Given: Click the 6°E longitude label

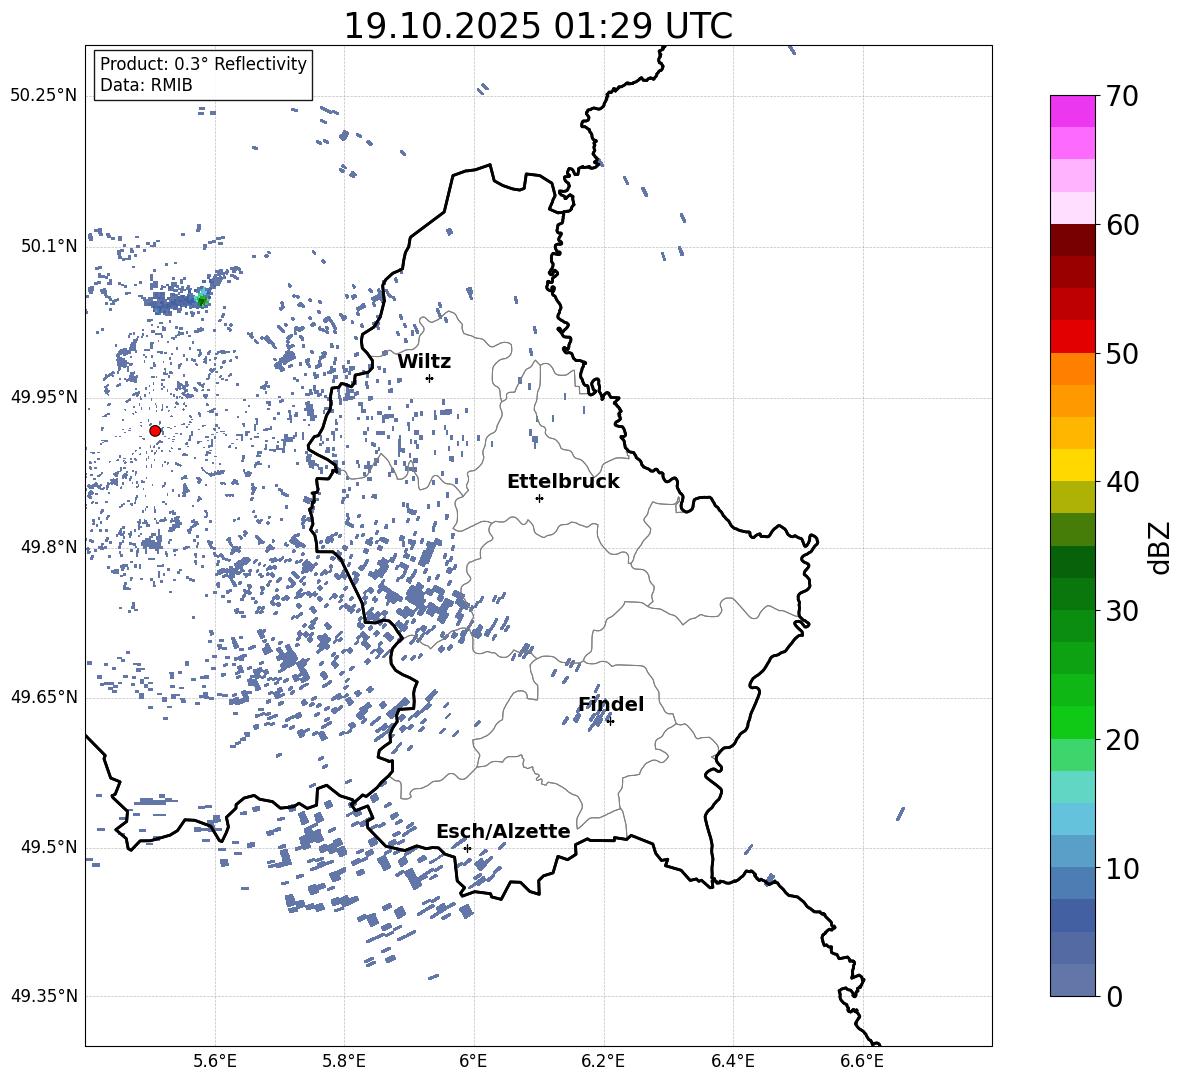Looking at the screenshot, I should (x=473, y=1061).
